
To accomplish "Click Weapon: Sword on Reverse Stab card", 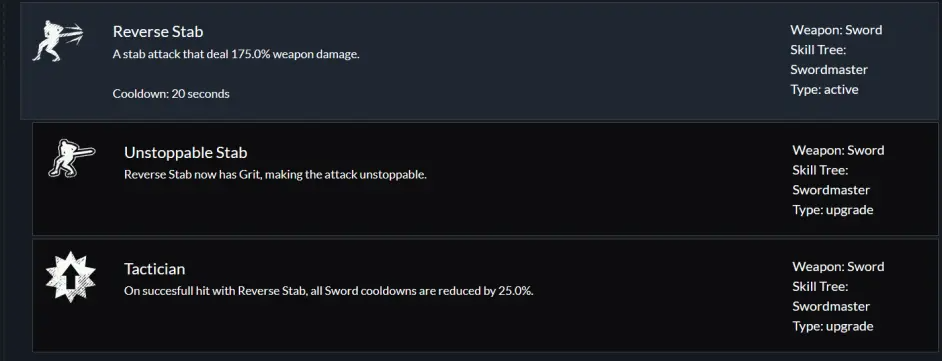I will (x=836, y=30).
